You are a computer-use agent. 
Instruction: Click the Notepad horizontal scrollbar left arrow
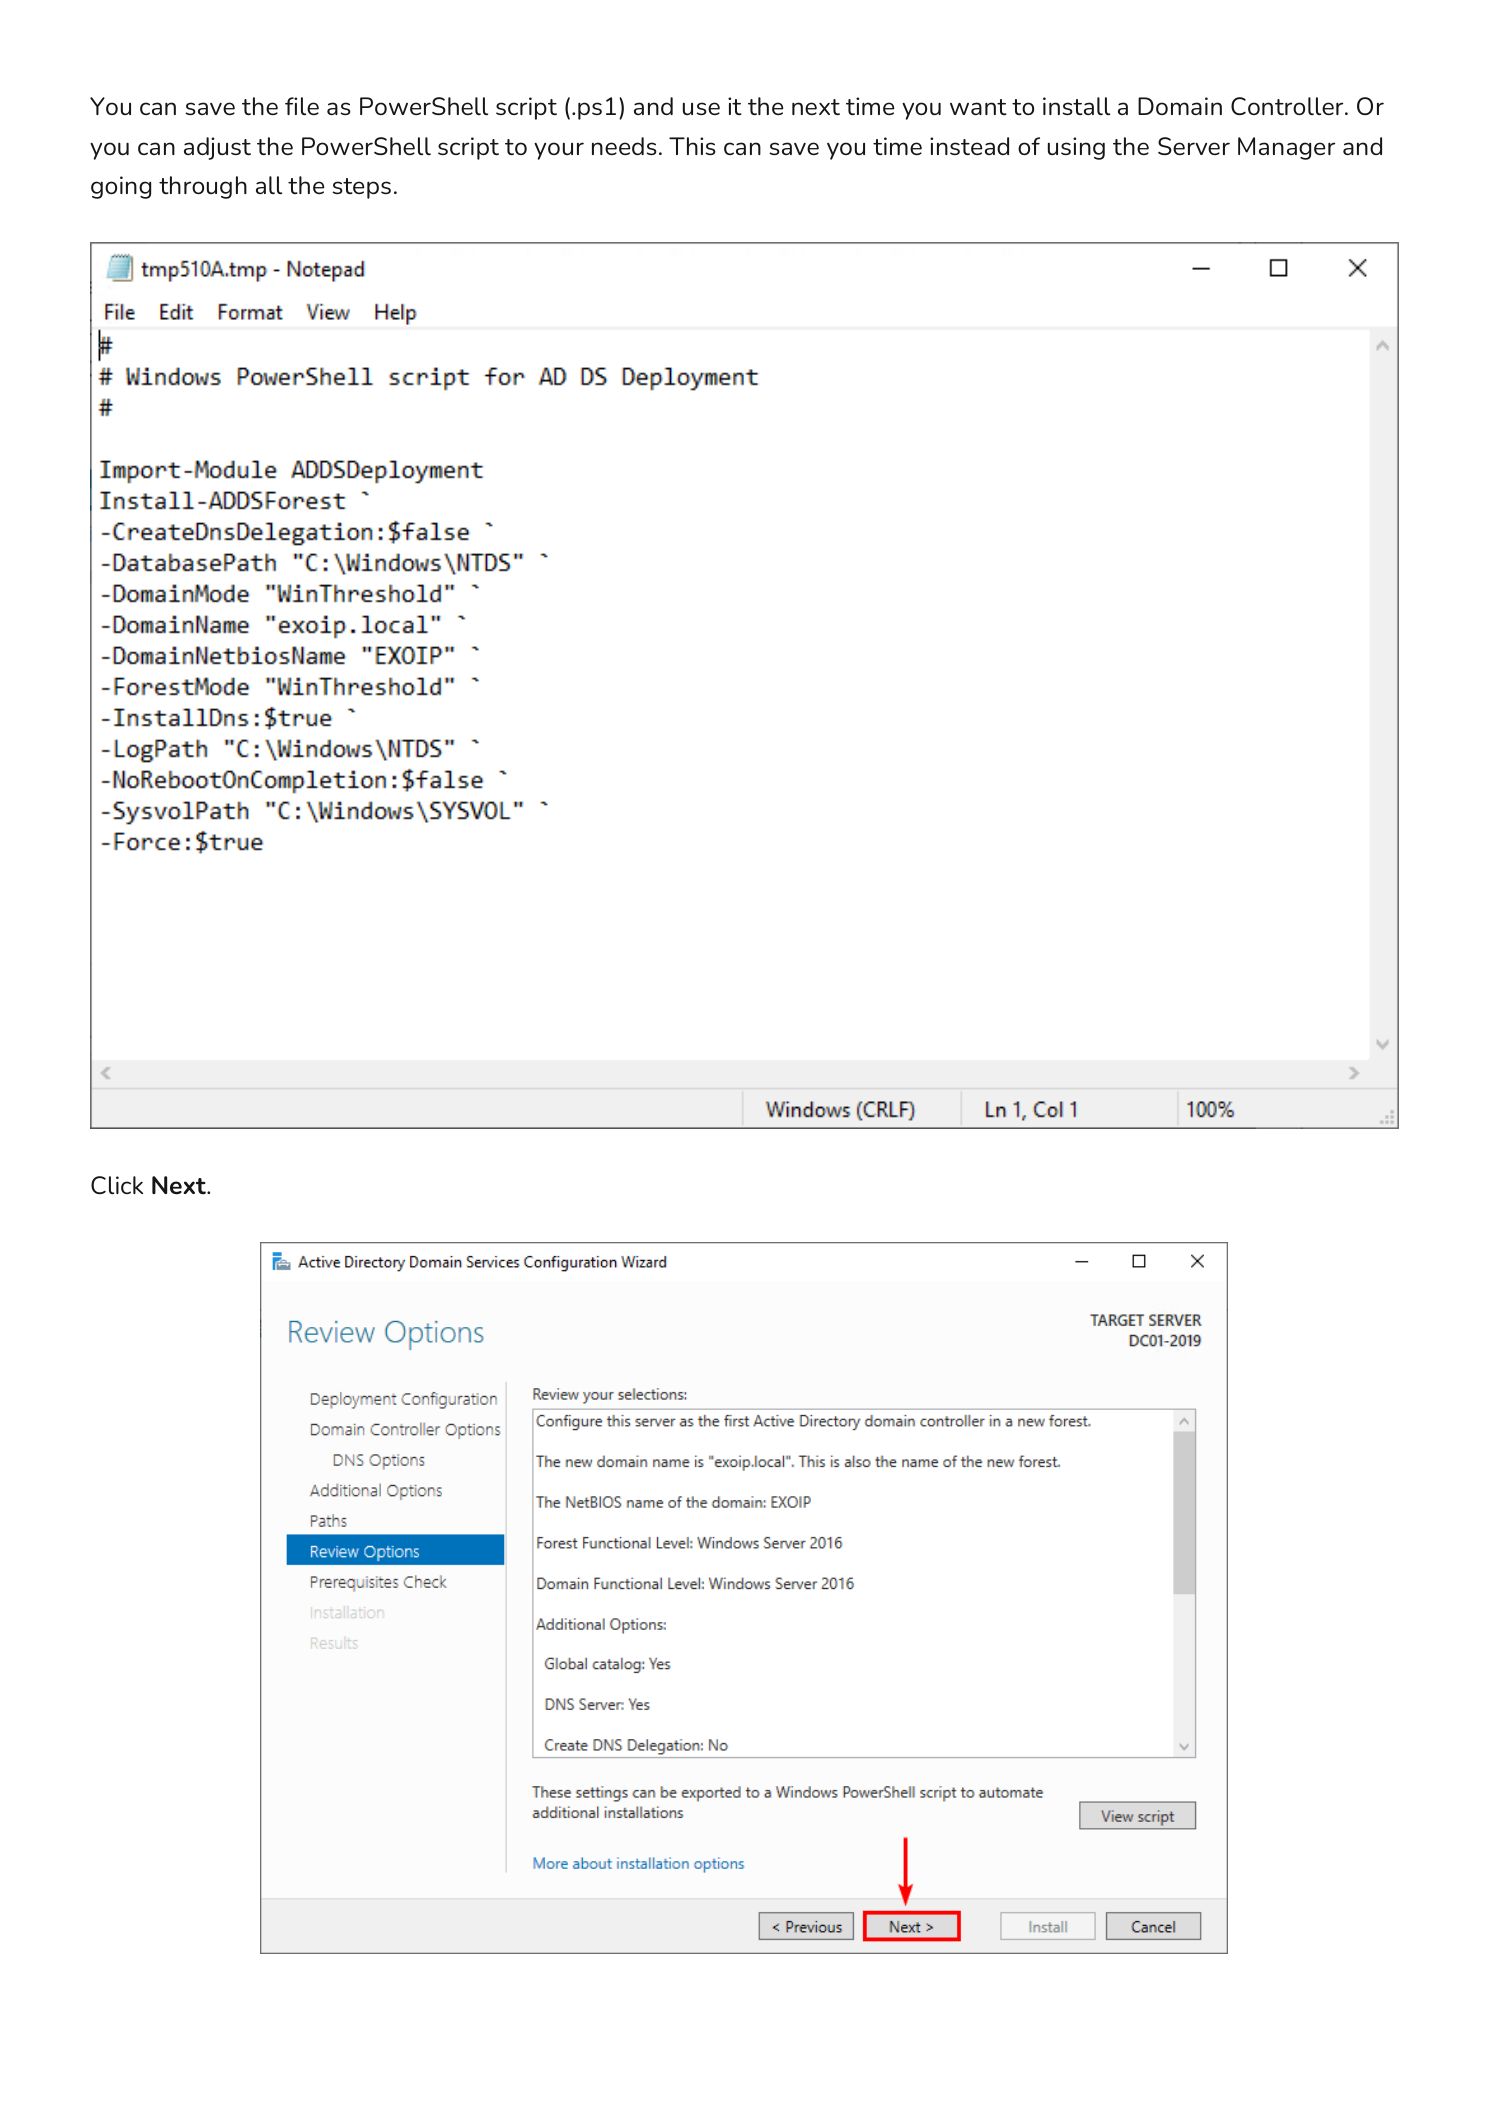click(106, 1072)
